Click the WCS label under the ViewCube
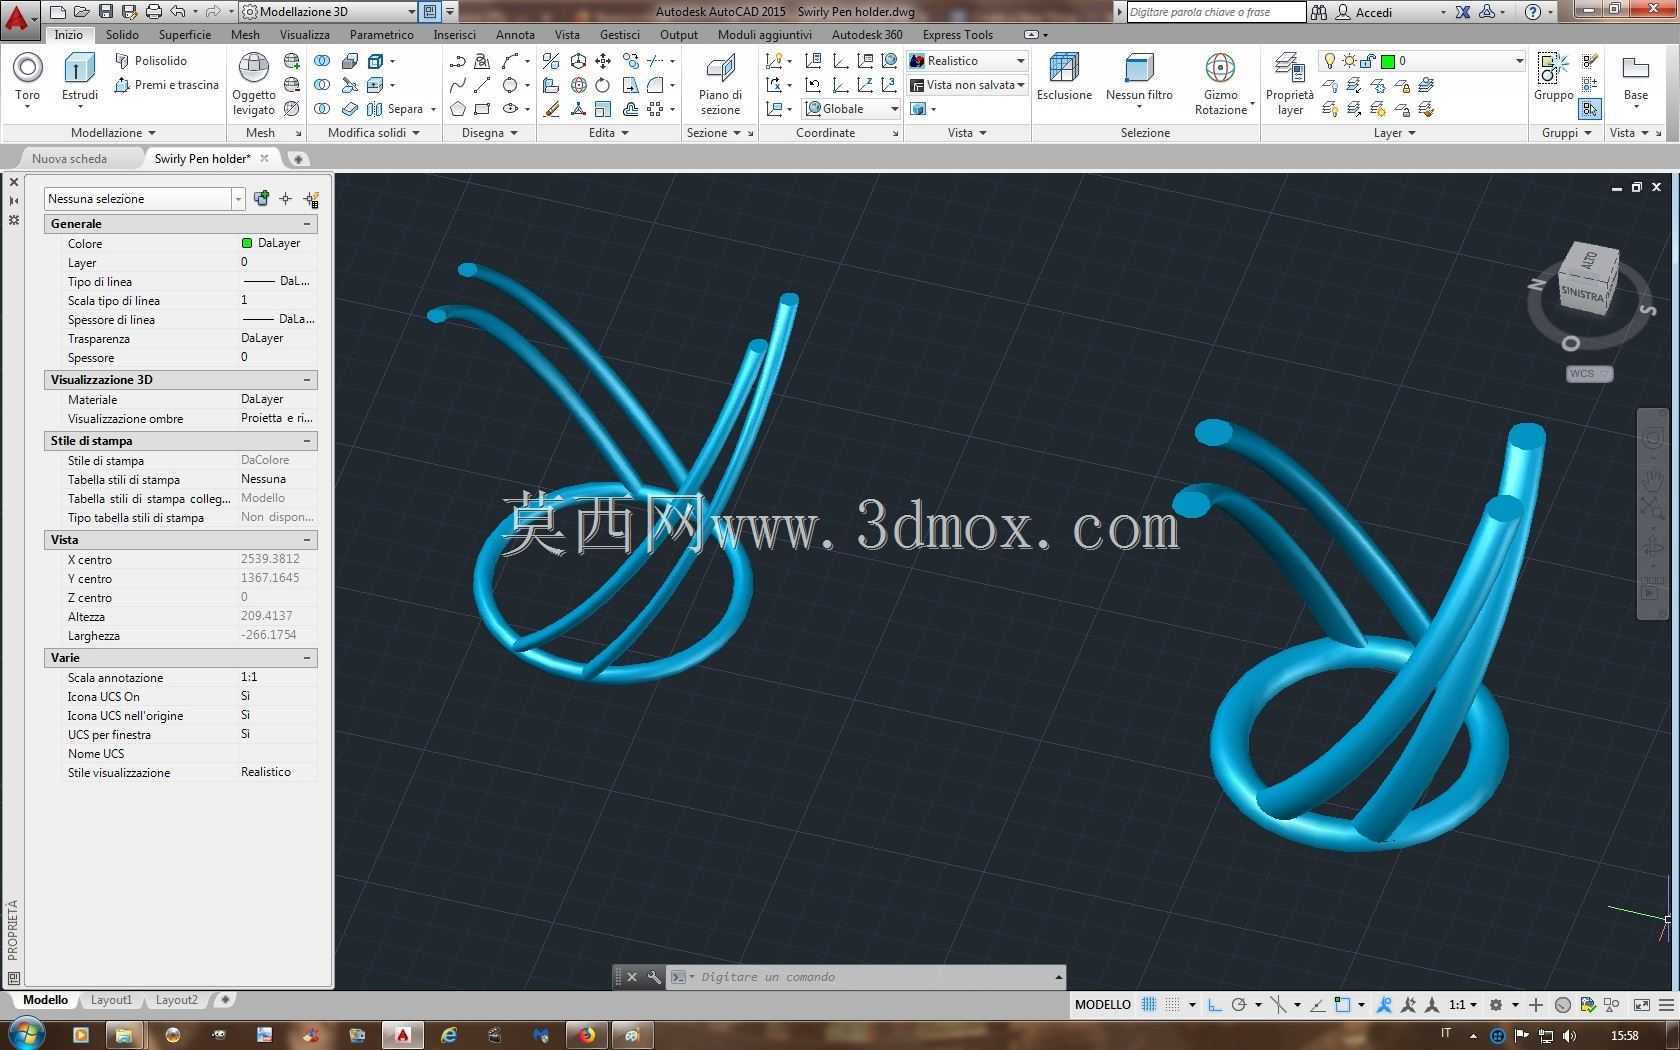 1589,374
